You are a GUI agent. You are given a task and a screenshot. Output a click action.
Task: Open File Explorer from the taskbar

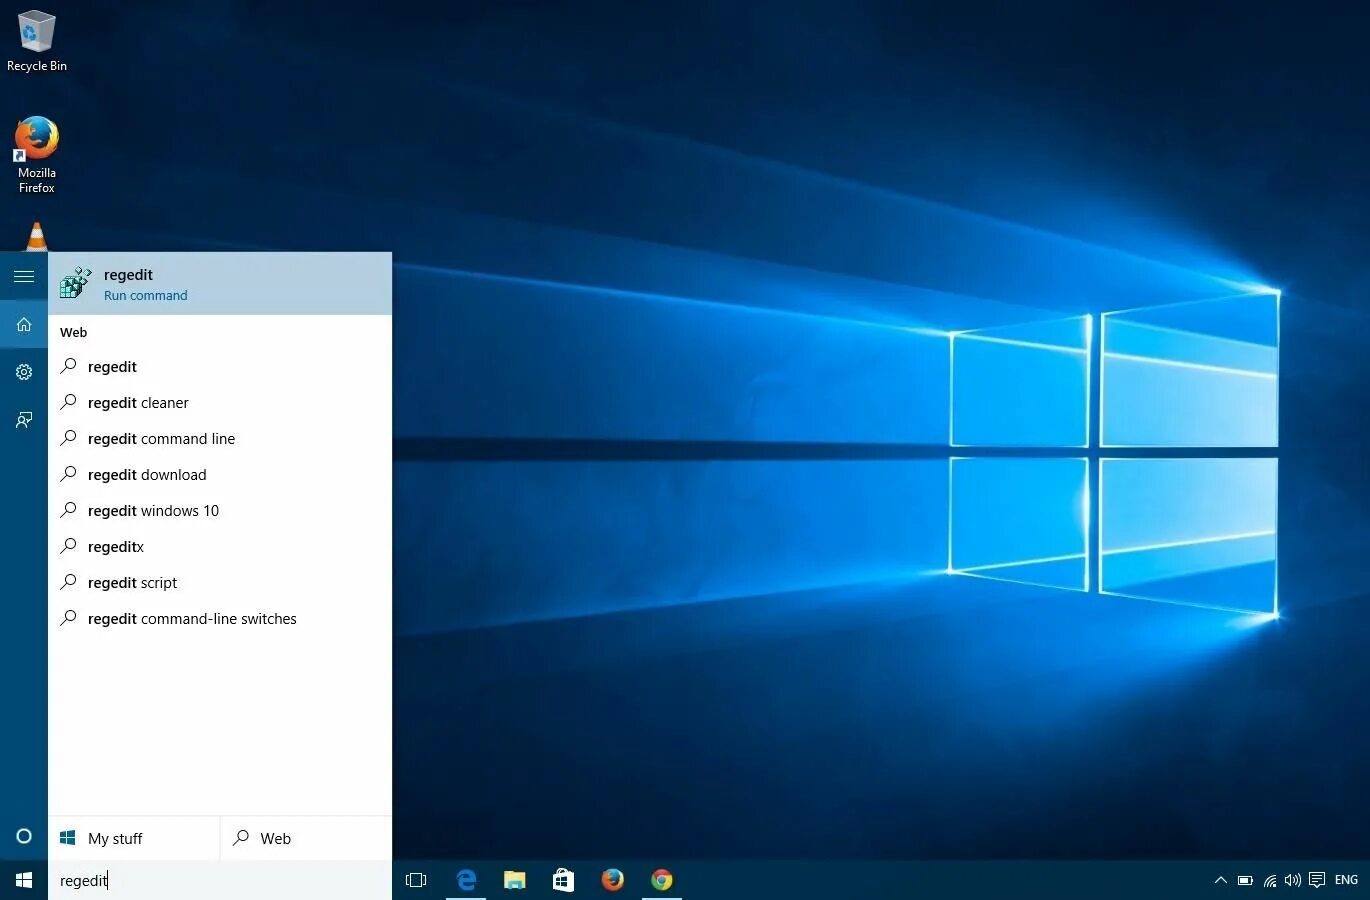pyautogui.click(x=514, y=880)
